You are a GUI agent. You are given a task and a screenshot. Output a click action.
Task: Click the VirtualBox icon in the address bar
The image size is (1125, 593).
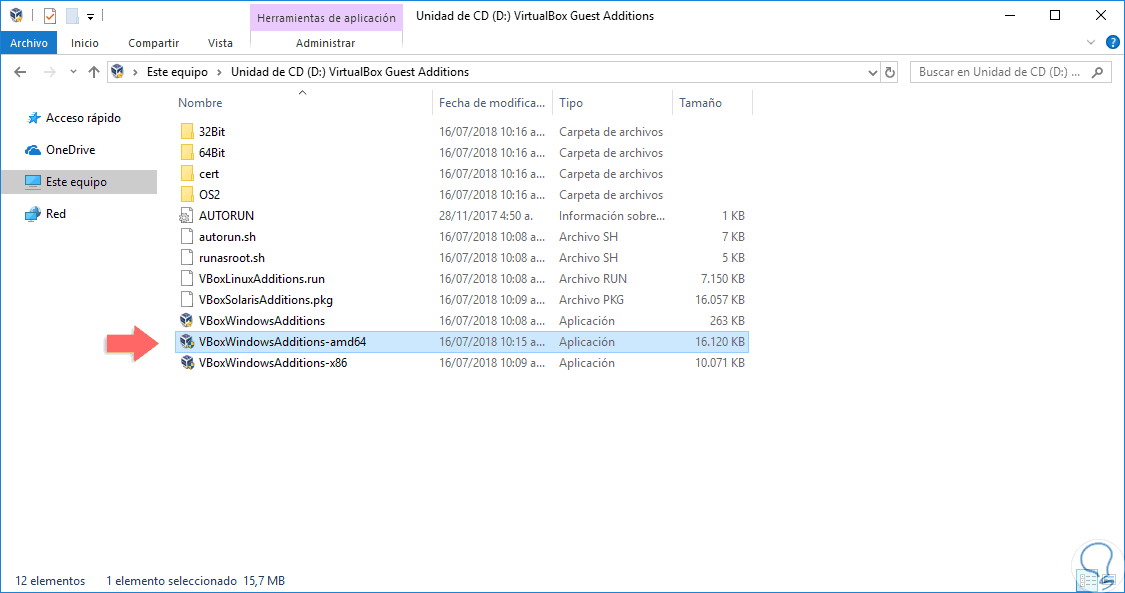(x=118, y=72)
